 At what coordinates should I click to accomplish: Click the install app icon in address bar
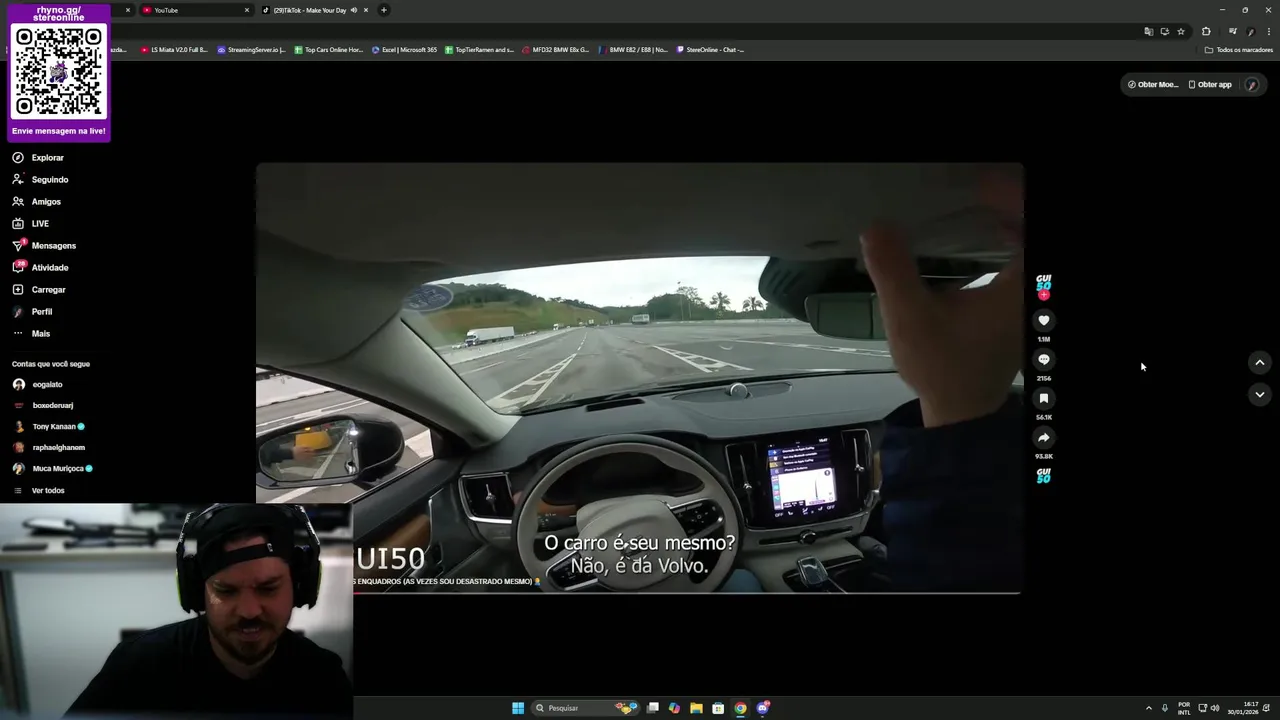(1164, 32)
